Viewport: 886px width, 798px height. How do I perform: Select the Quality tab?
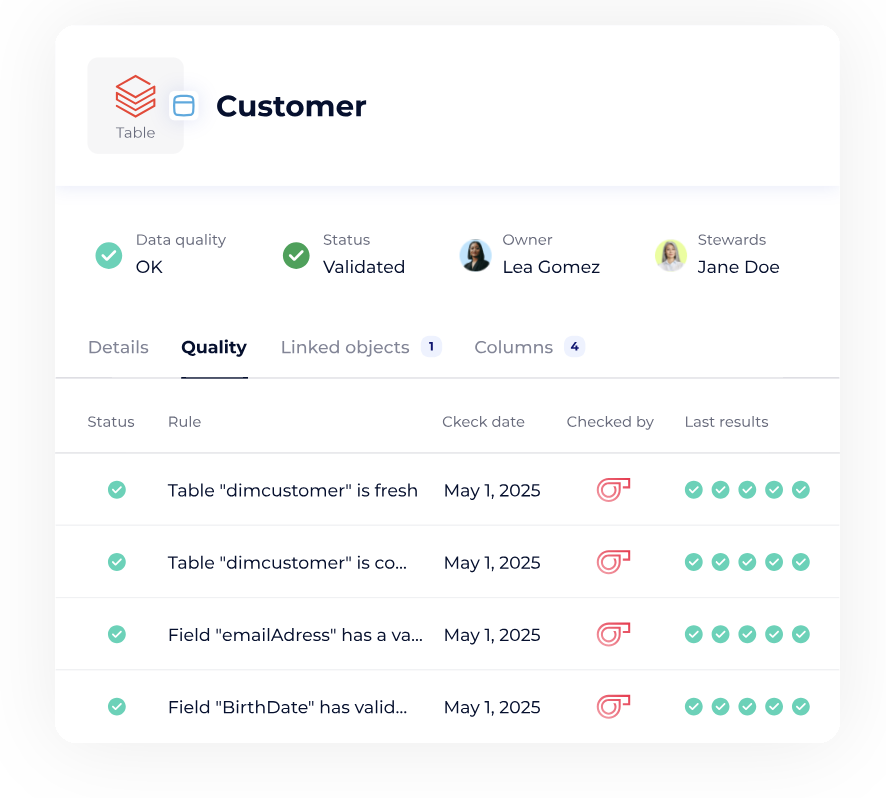tap(214, 347)
